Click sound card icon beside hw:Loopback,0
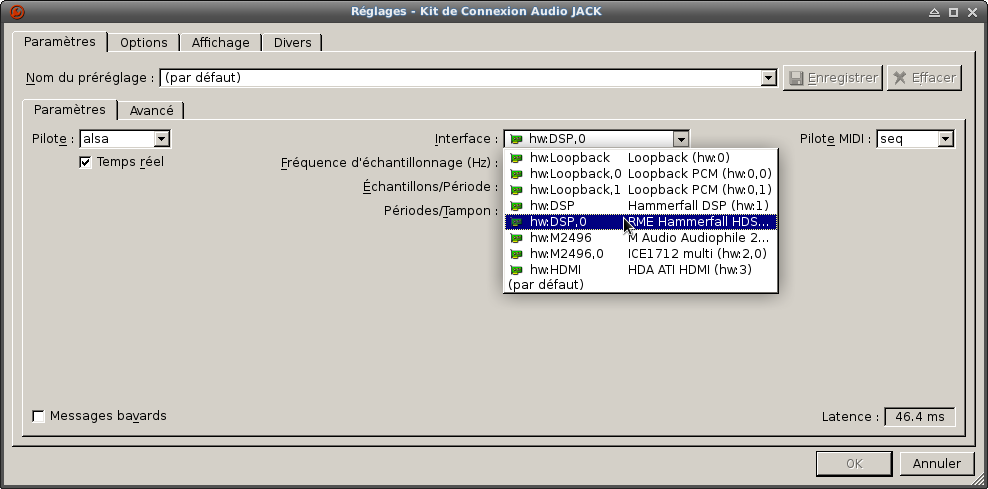988x489 pixels. click(517, 173)
